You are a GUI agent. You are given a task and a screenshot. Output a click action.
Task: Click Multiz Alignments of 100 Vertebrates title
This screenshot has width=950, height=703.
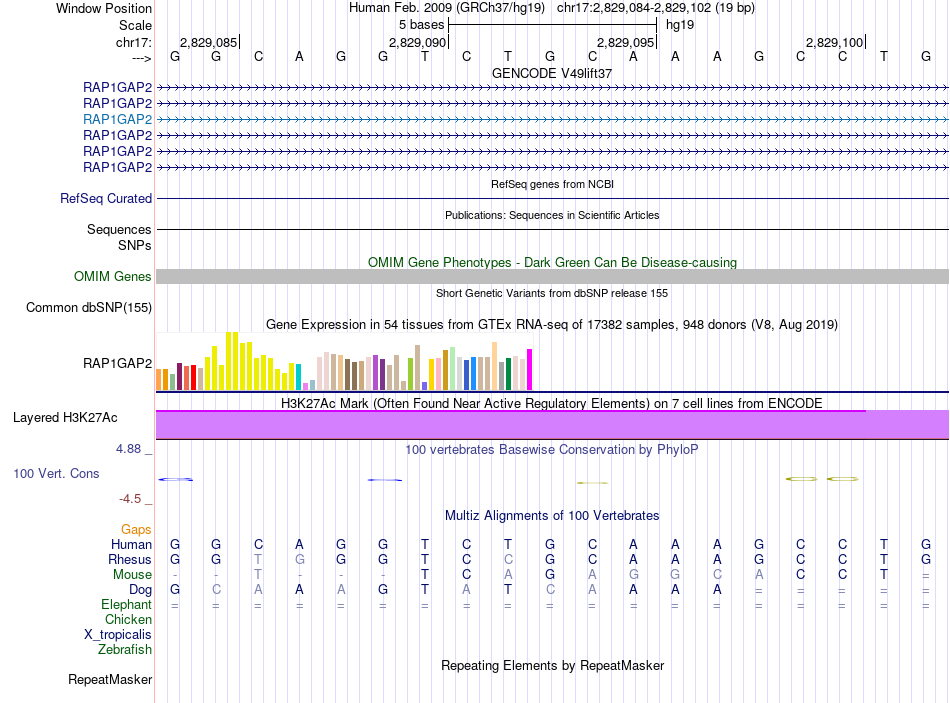(x=552, y=516)
